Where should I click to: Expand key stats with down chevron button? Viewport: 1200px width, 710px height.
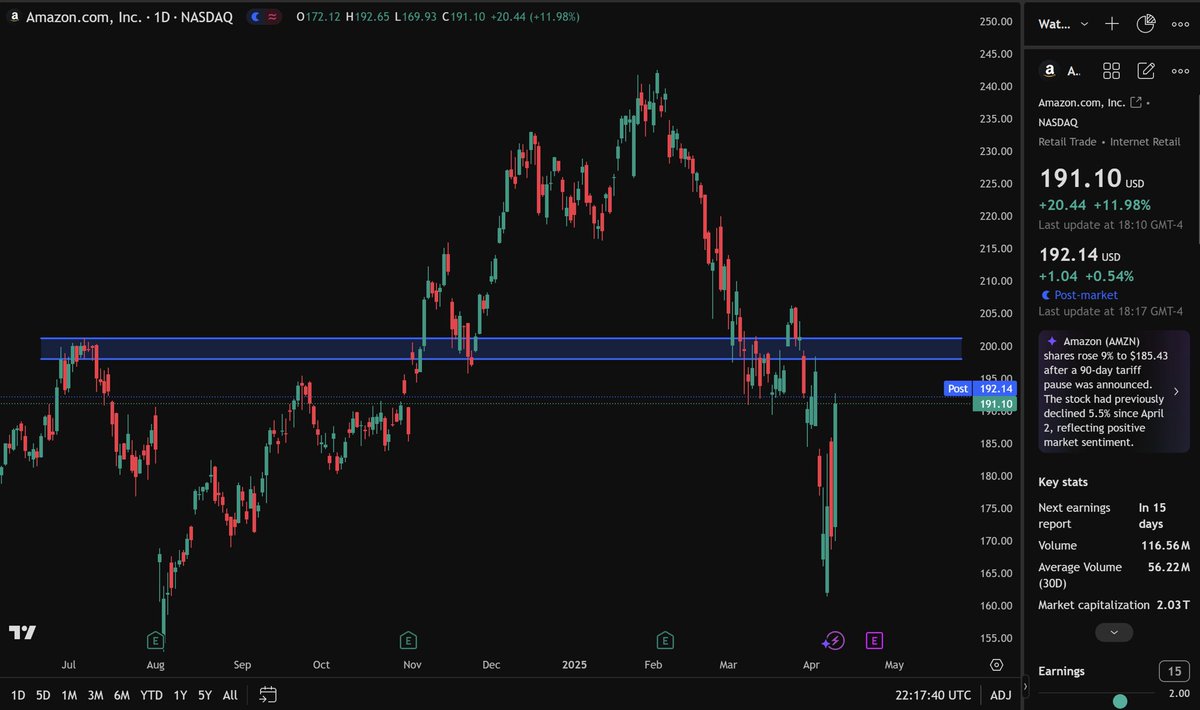(1114, 632)
